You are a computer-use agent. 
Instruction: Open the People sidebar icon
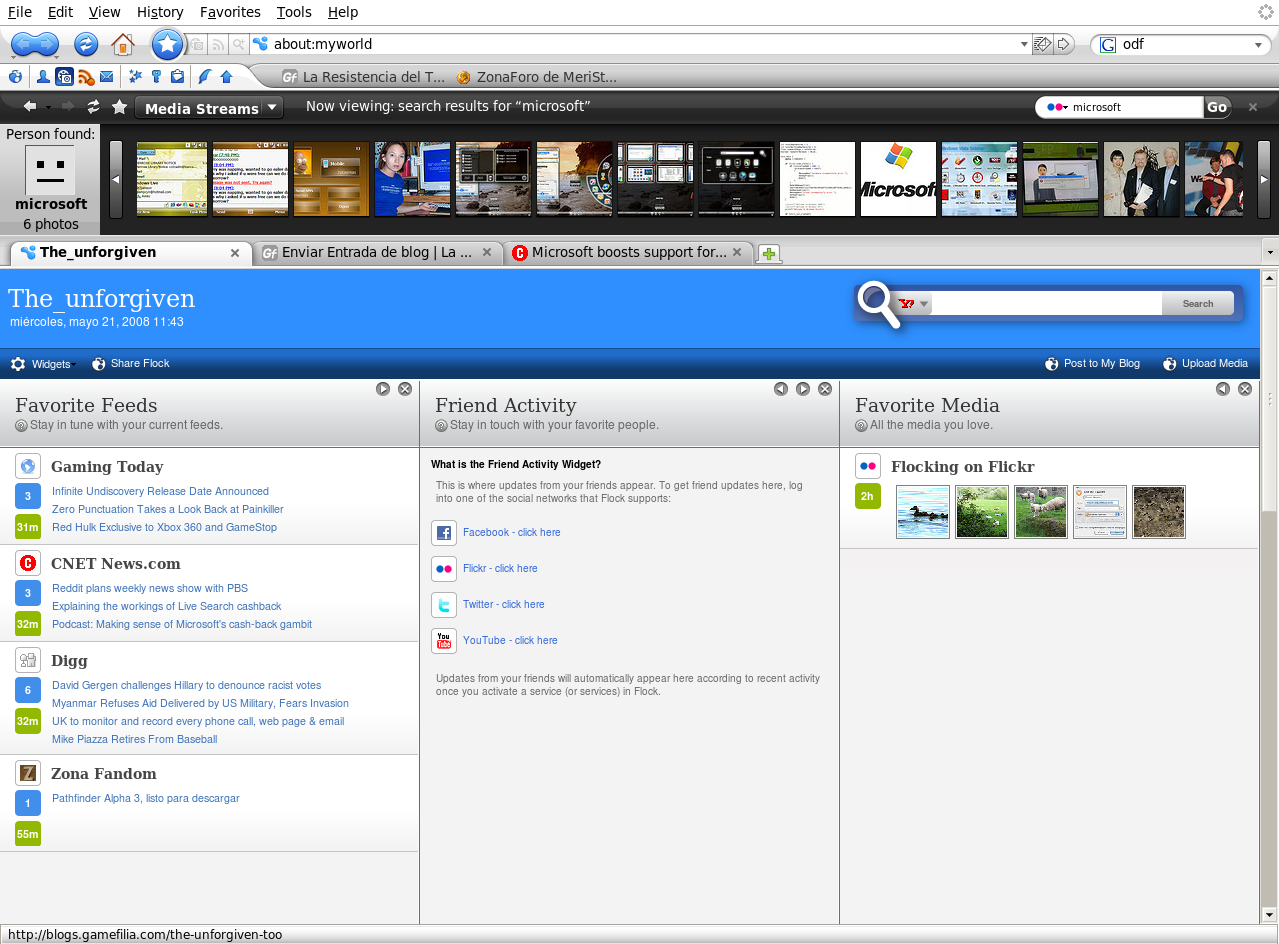43,76
